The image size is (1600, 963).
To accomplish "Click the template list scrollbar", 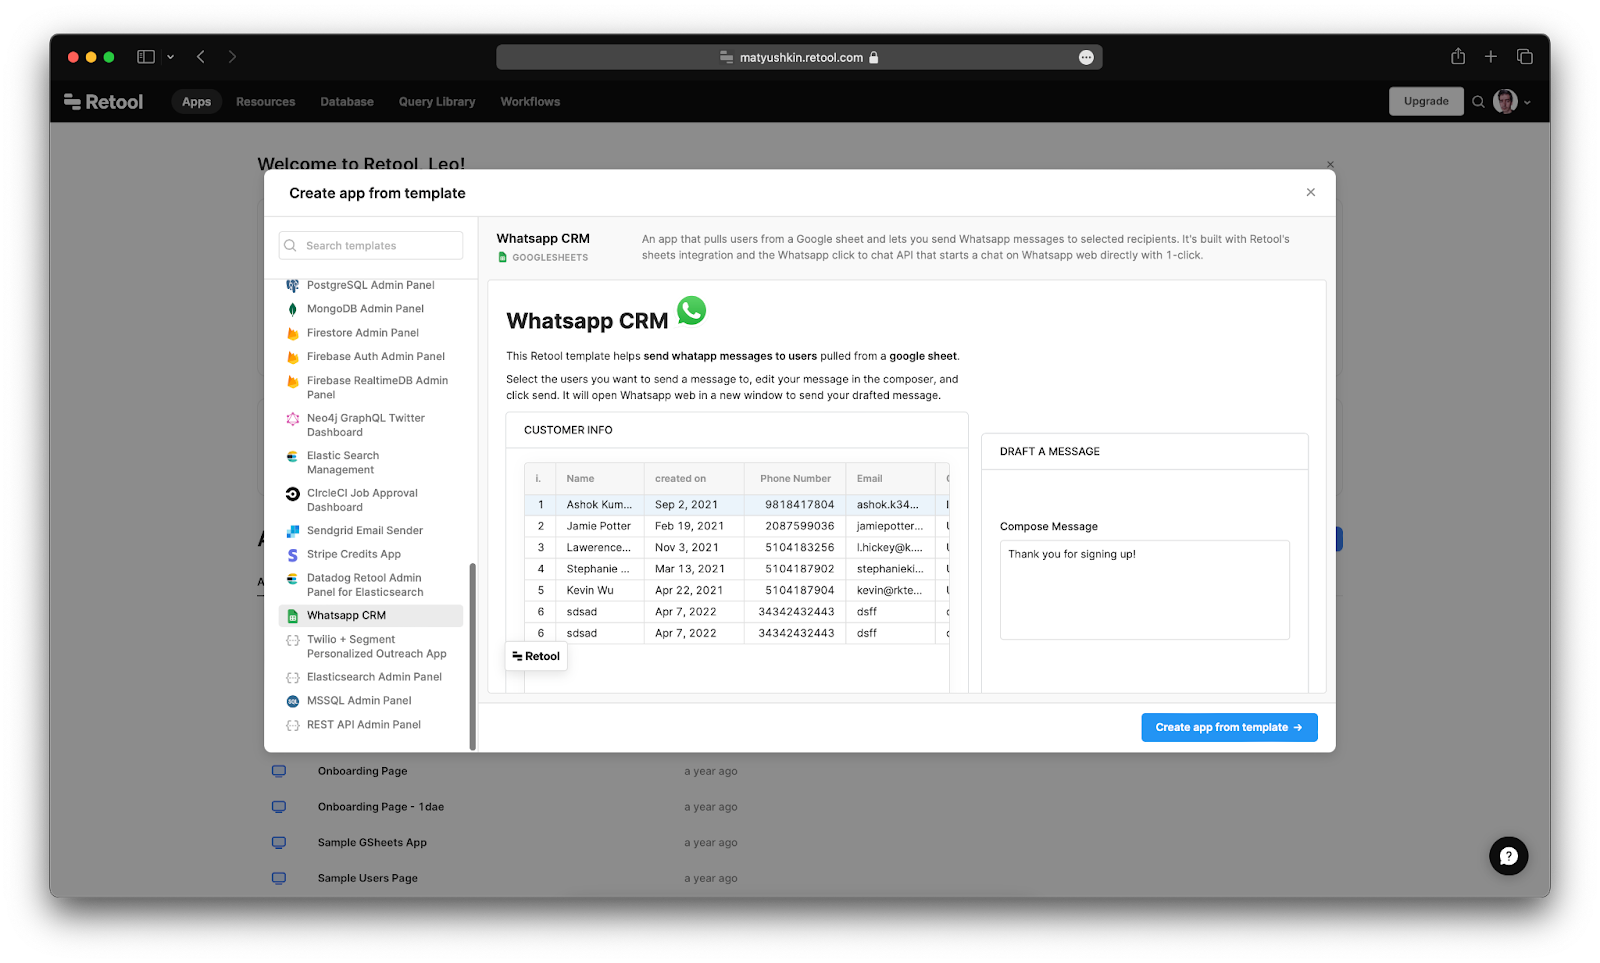I will (472, 656).
